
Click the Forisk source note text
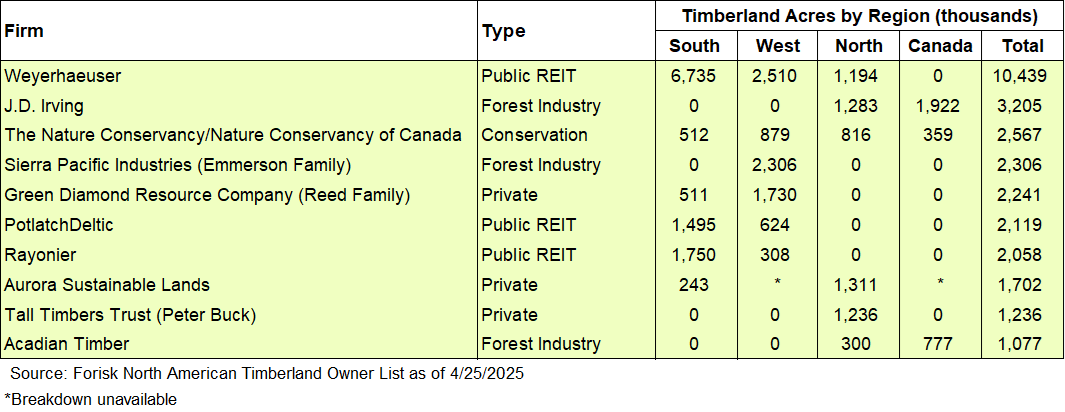point(266,373)
